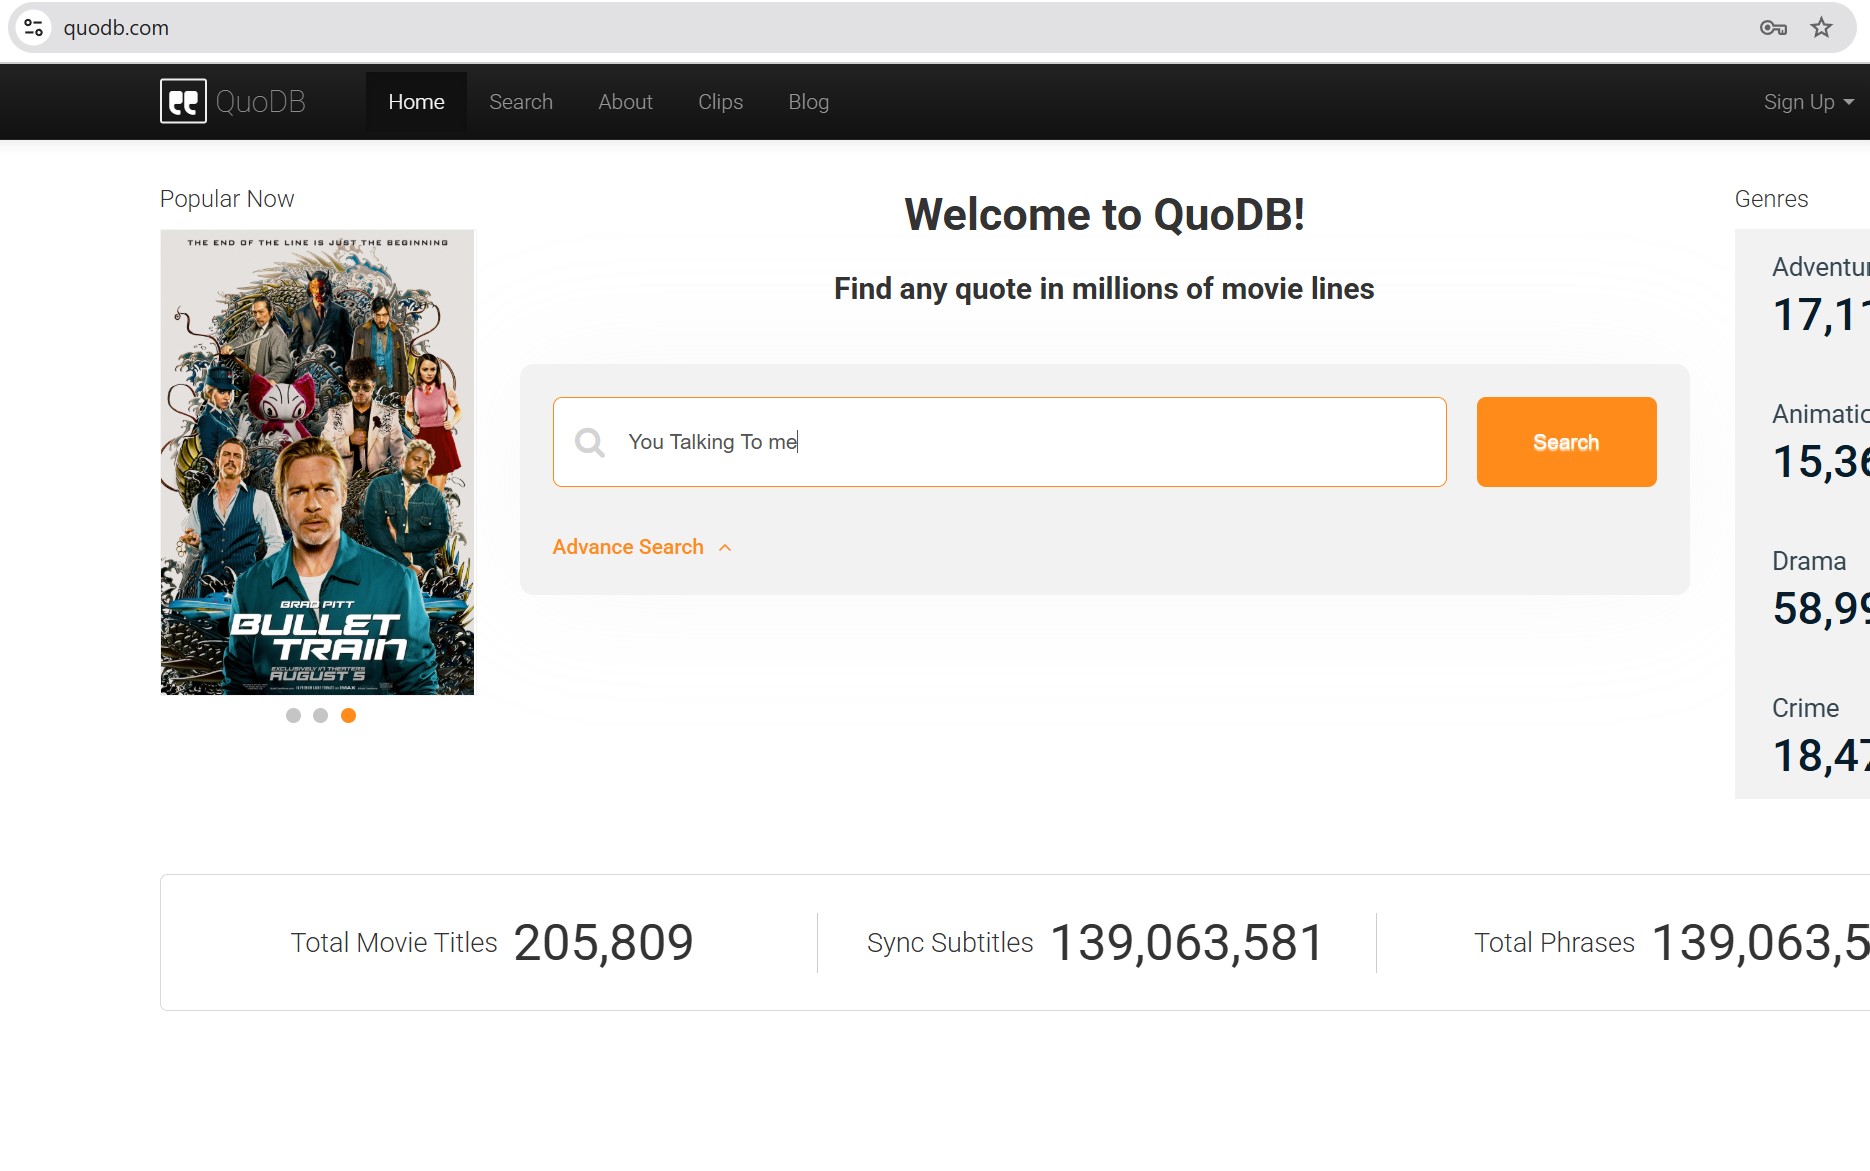This screenshot has height=1171, width=1870.
Task: Open the About page
Action: [x=625, y=102]
